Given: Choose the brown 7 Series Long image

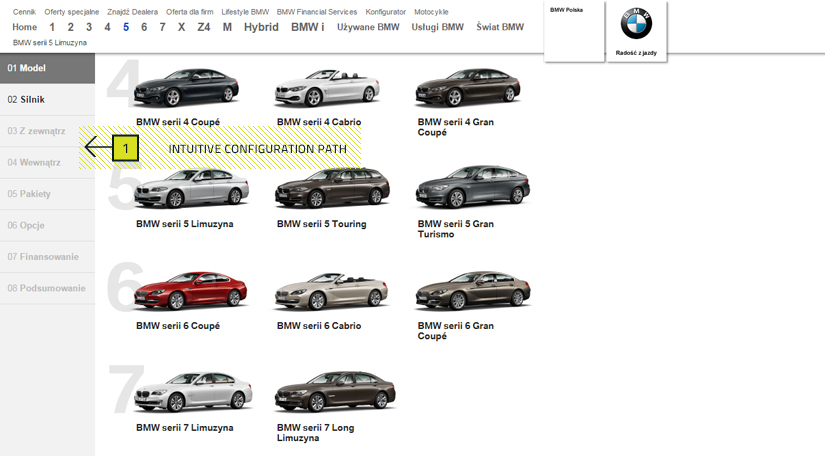Looking at the screenshot, I should pyautogui.click(x=335, y=391).
